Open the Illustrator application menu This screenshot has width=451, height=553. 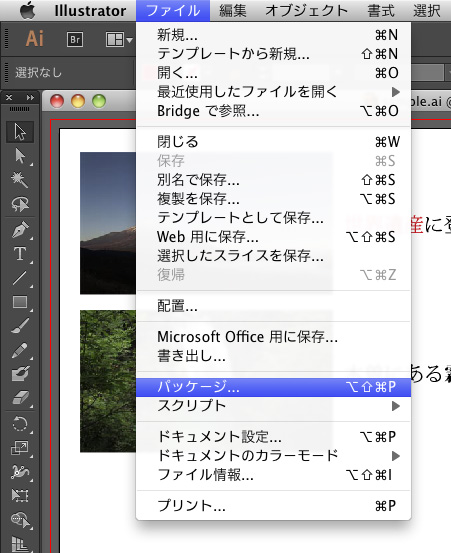[90, 11]
